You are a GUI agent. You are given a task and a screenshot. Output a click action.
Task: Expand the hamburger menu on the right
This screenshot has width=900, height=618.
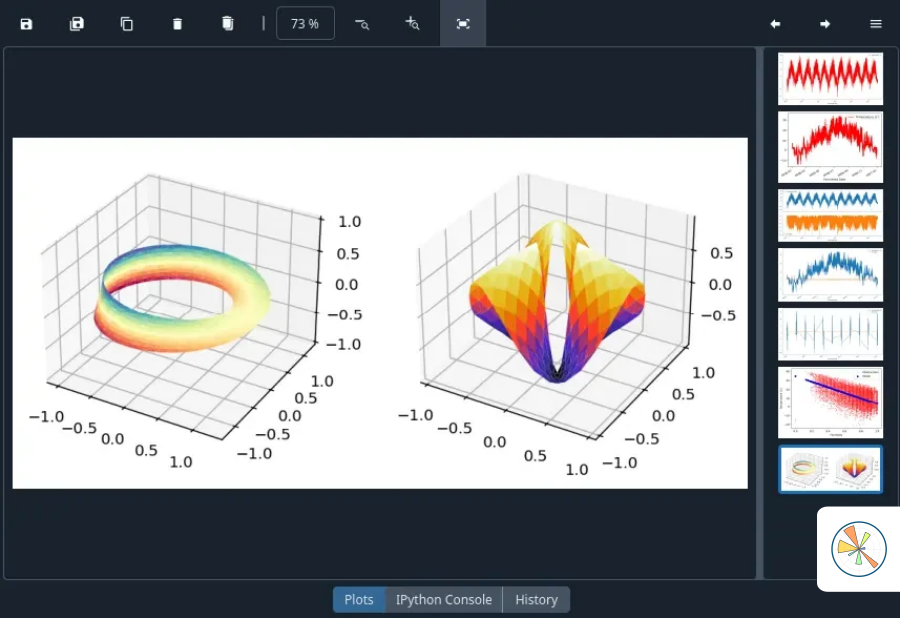875,23
